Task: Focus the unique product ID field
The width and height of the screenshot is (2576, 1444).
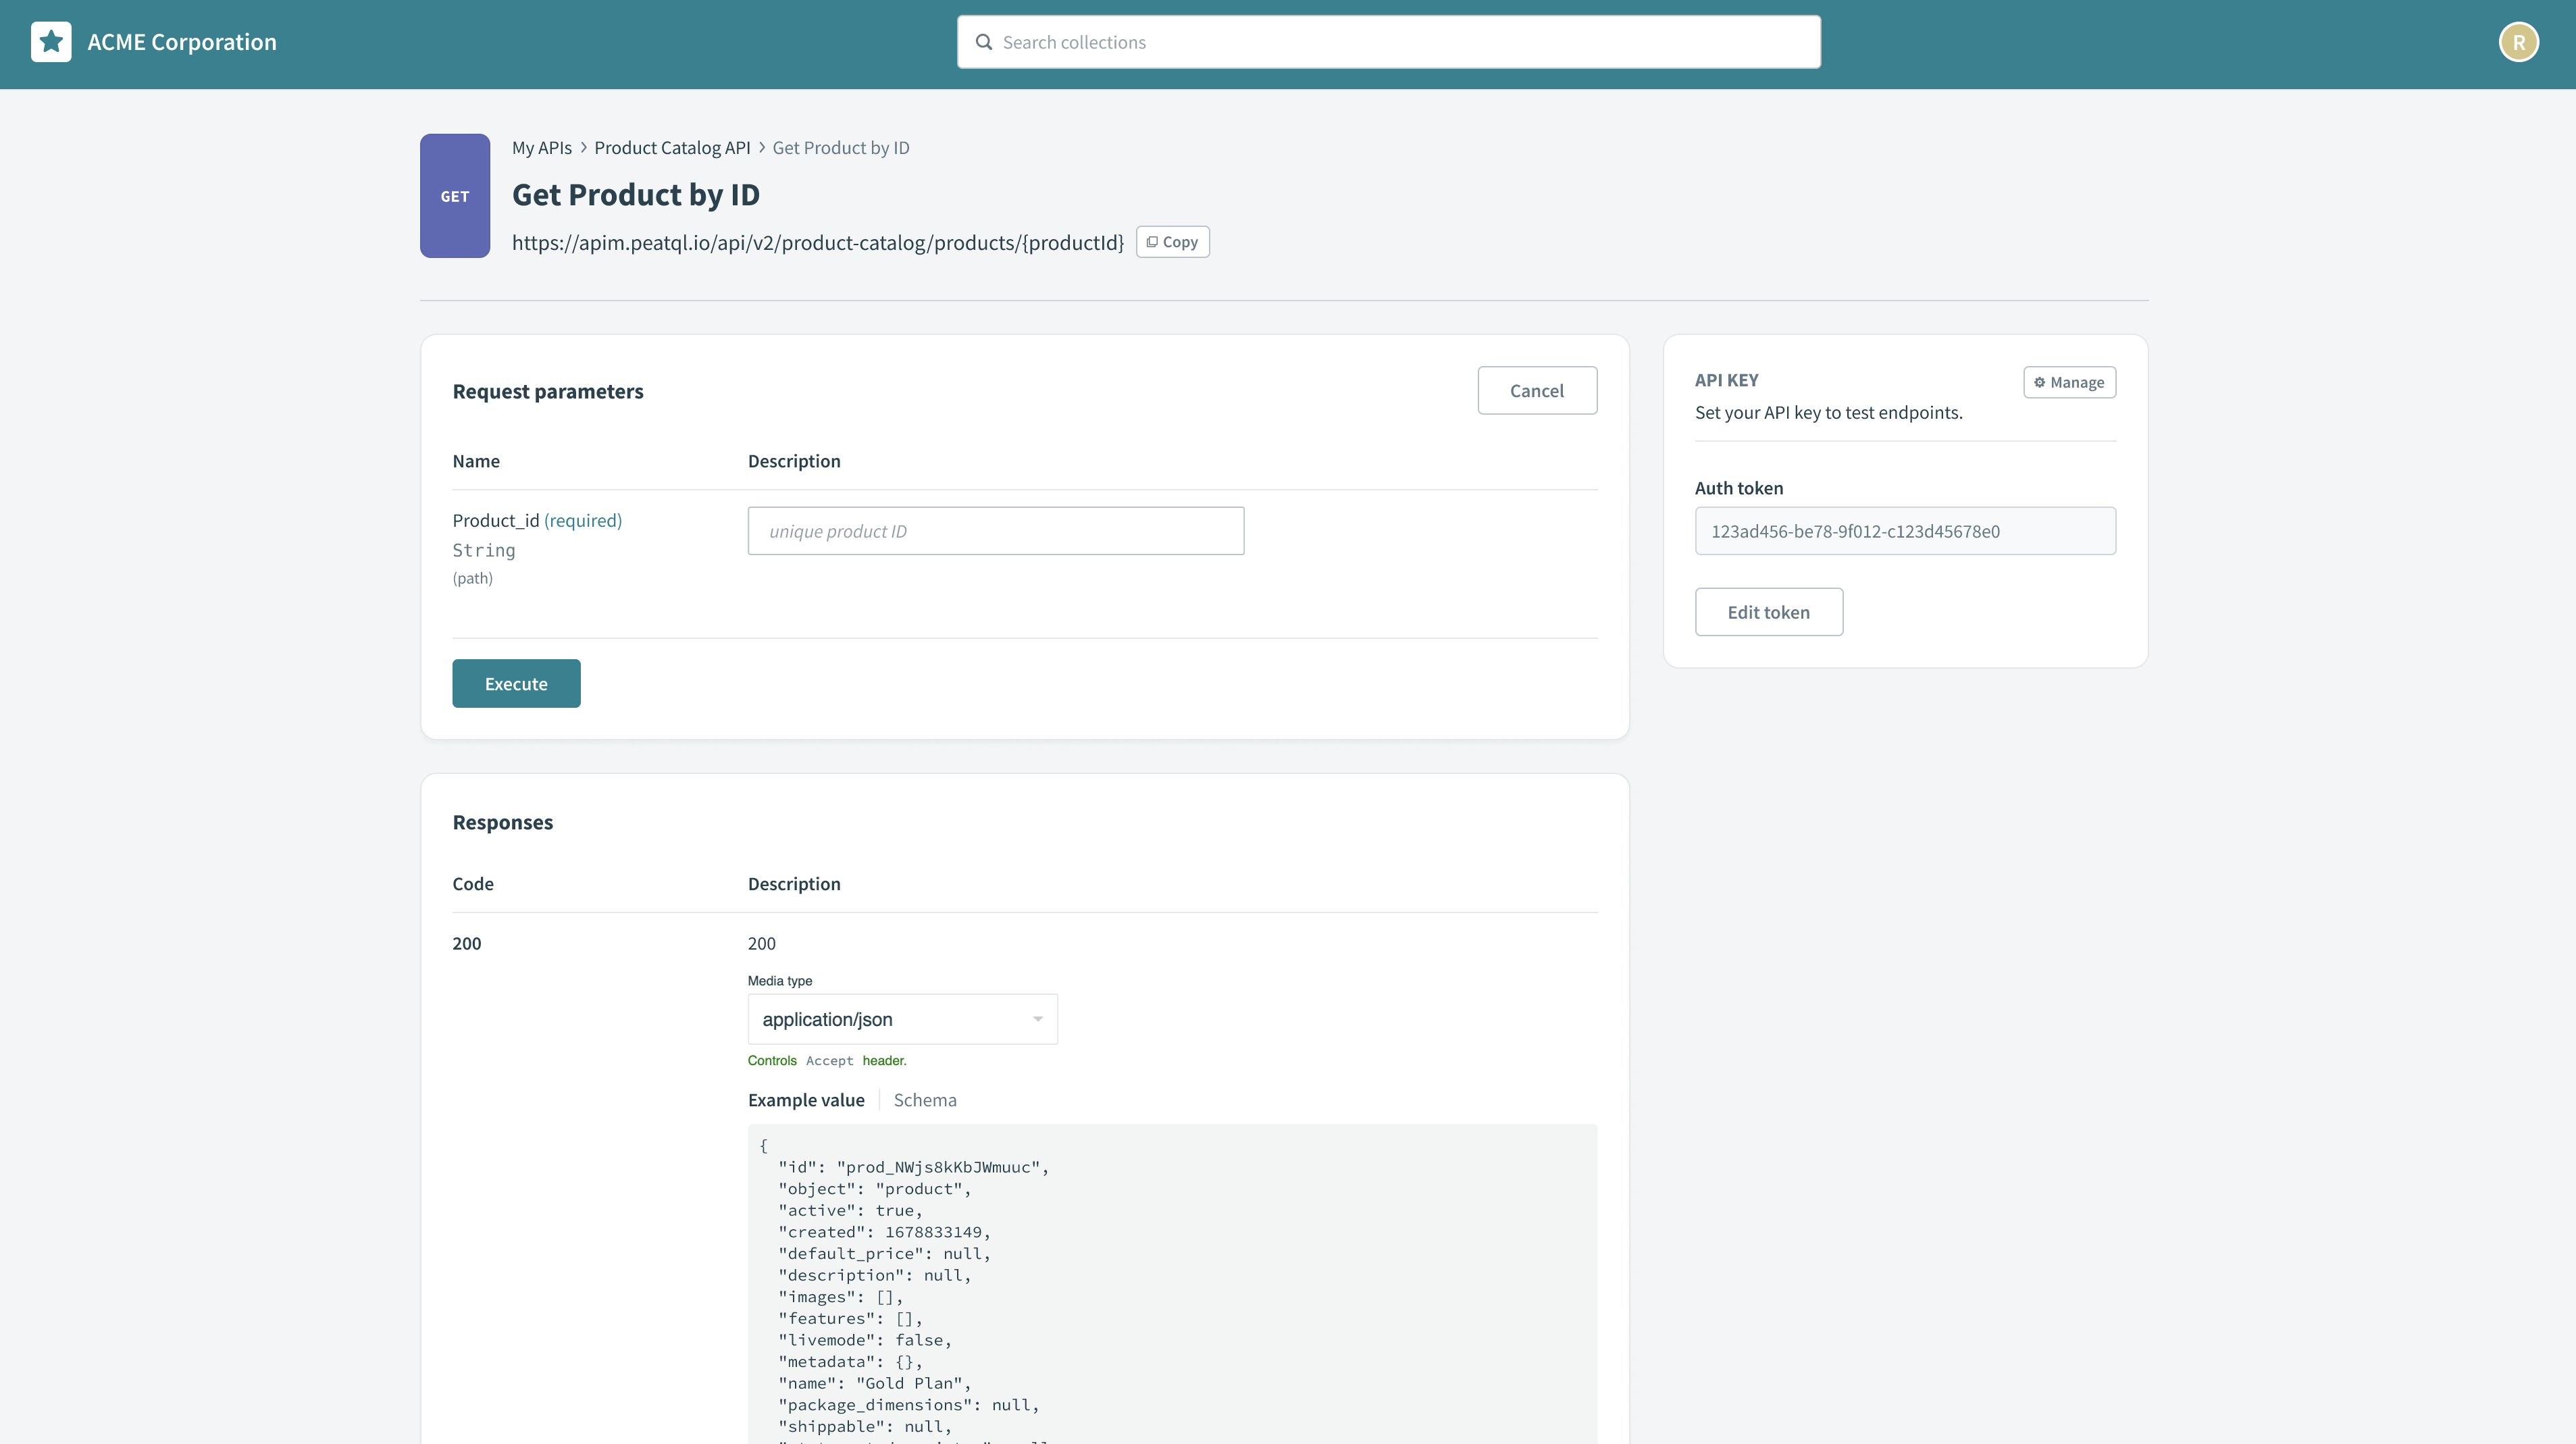Action: click(995, 531)
